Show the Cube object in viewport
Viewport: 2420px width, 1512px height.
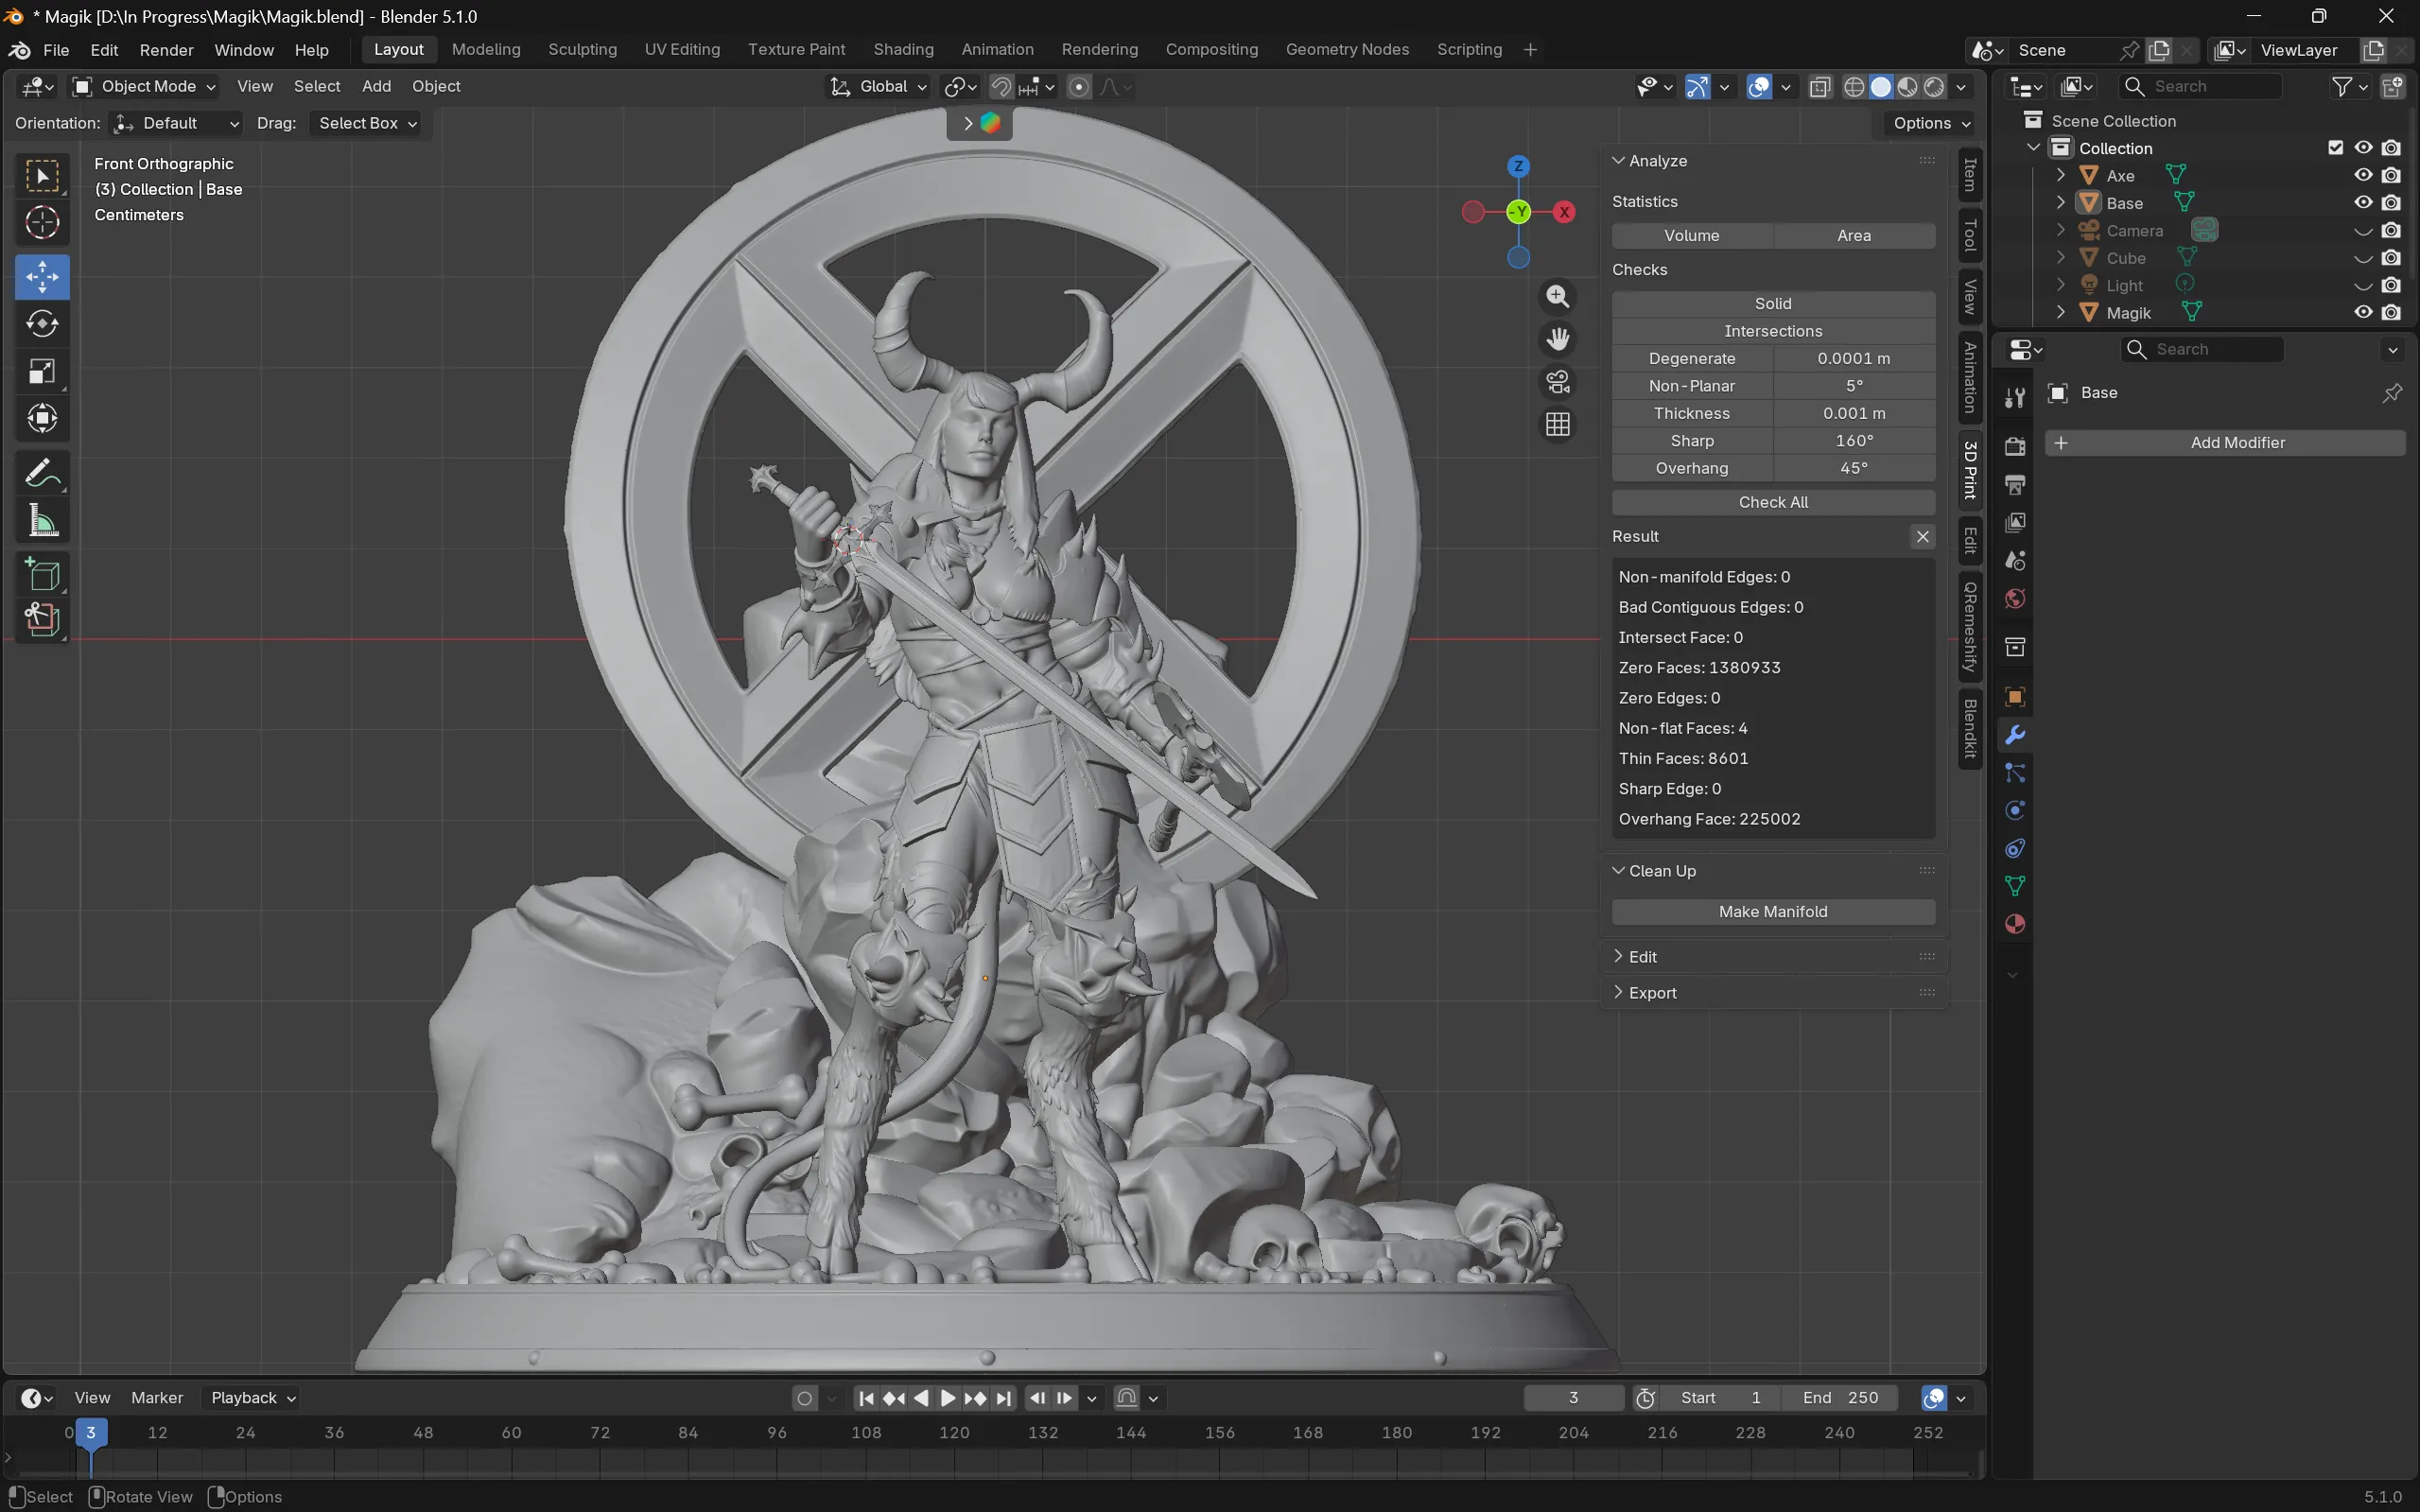click(2362, 258)
